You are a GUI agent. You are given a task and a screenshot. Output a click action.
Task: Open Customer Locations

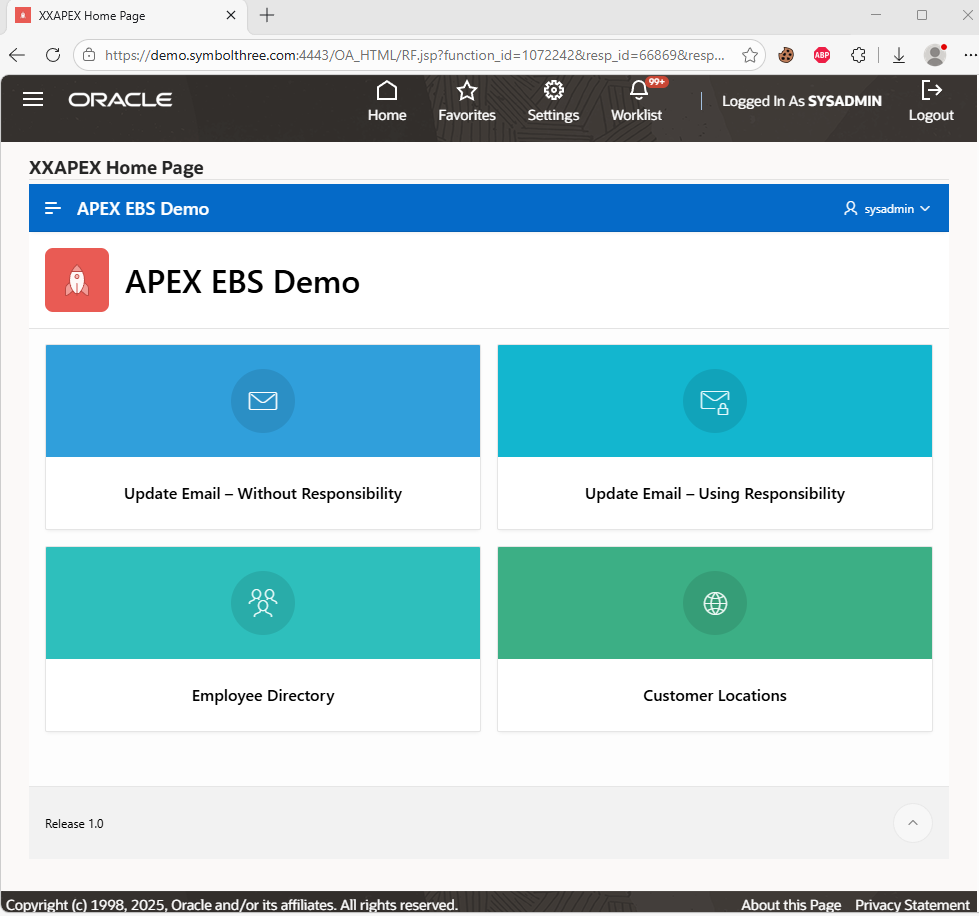715,696
